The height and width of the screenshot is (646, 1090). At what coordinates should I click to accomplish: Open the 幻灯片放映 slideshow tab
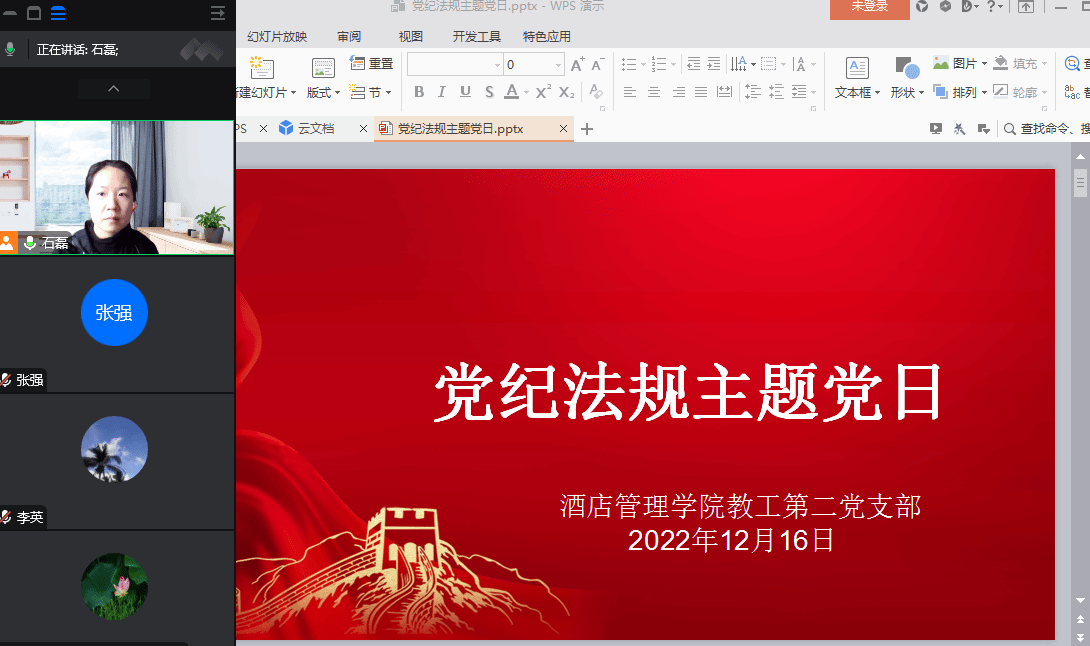point(277,37)
